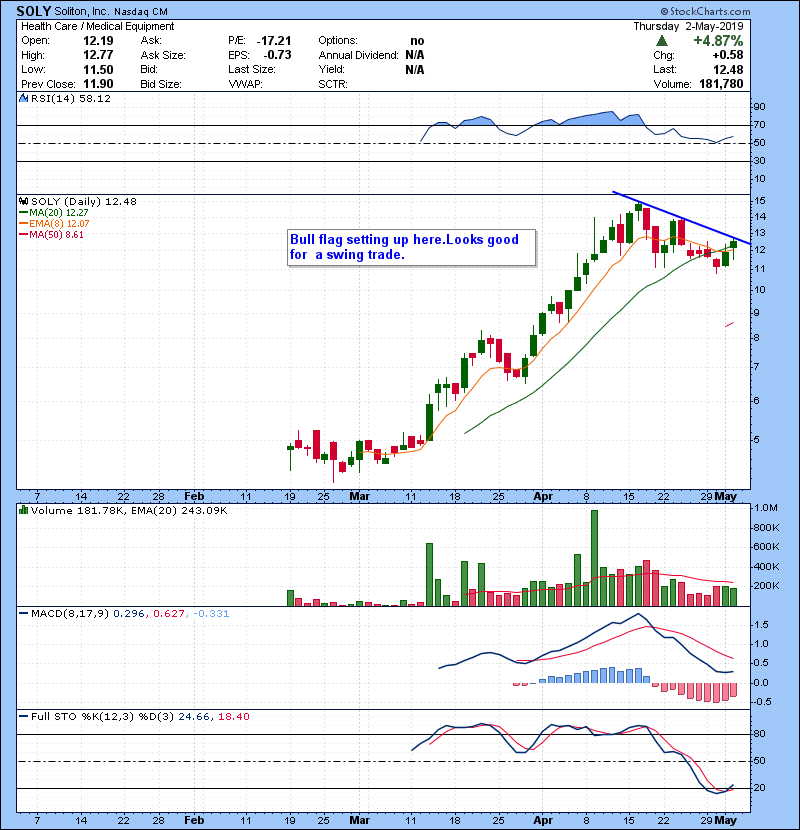
Task: Click the candlestick icon beside SOLY (Daily)
Action: [x=23, y=201]
